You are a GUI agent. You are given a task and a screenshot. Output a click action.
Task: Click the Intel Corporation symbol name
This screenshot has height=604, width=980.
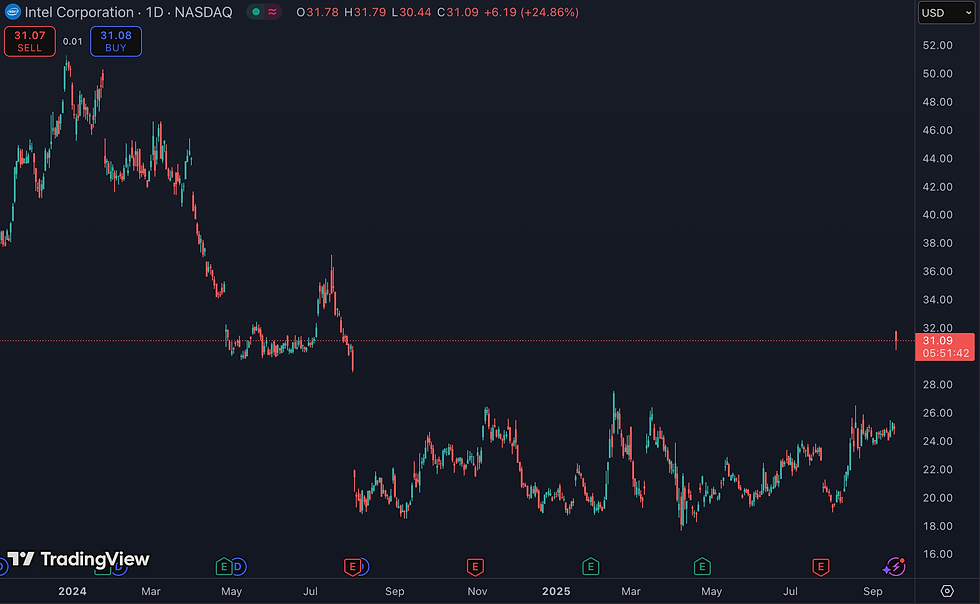79,12
